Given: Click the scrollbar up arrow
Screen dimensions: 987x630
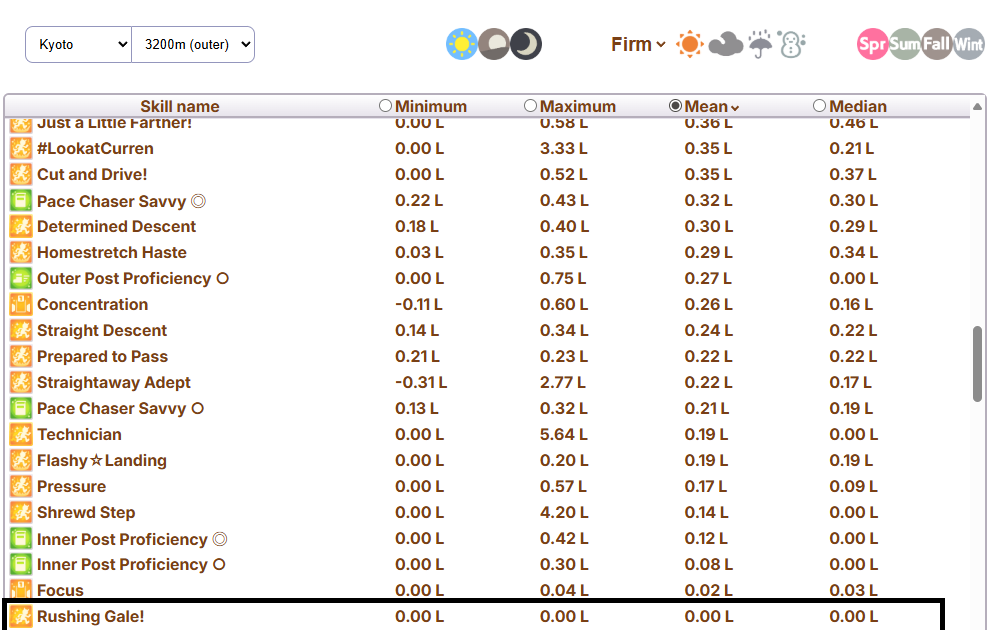Looking at the screenshot, I should [x=977, y=106].
